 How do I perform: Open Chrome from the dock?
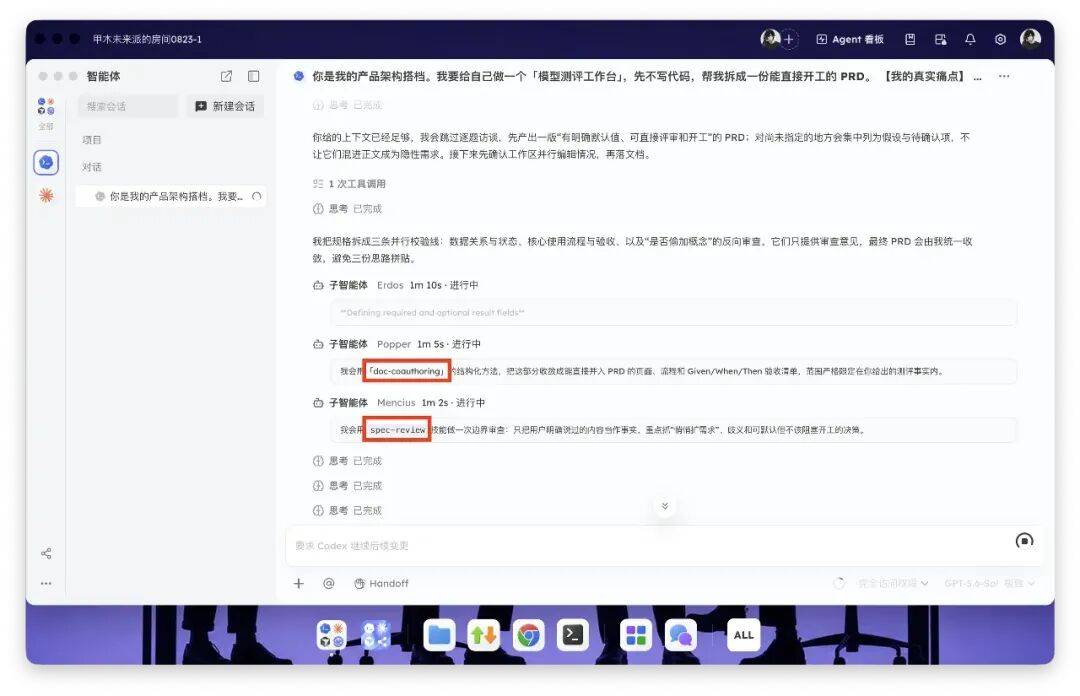pos(528,635)
